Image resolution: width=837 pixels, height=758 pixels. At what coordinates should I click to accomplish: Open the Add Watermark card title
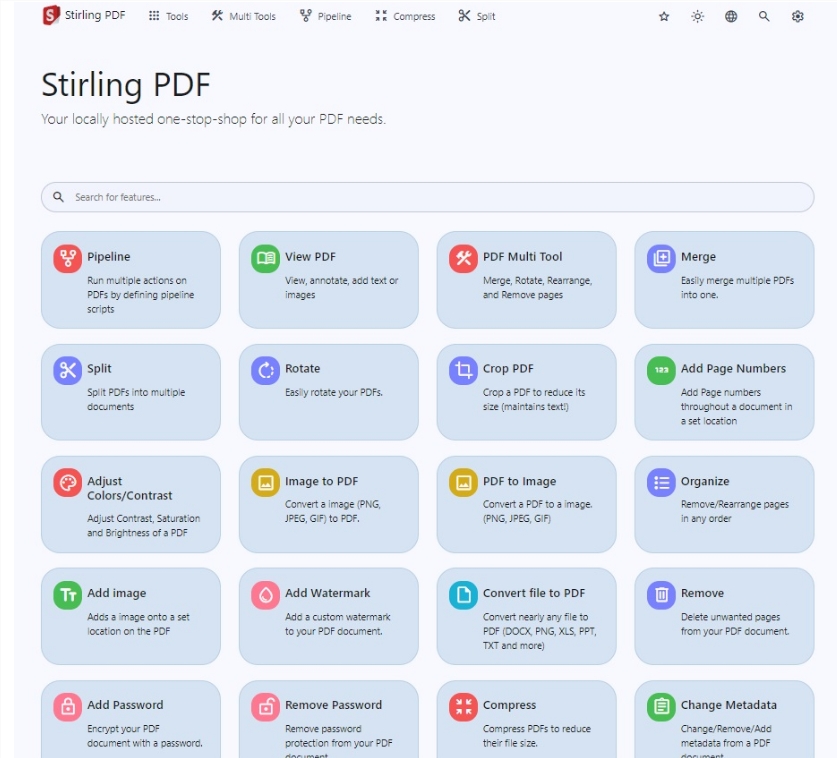tap(328, 593)
